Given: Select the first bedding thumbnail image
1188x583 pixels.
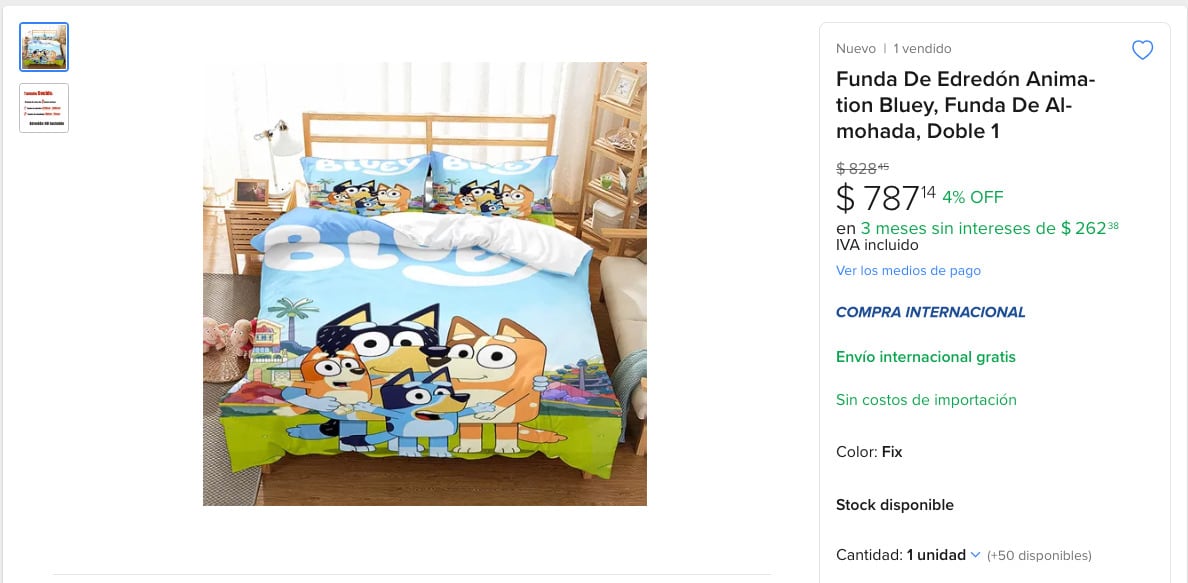Looking at the screenshot, I should (x=44, y=47).
